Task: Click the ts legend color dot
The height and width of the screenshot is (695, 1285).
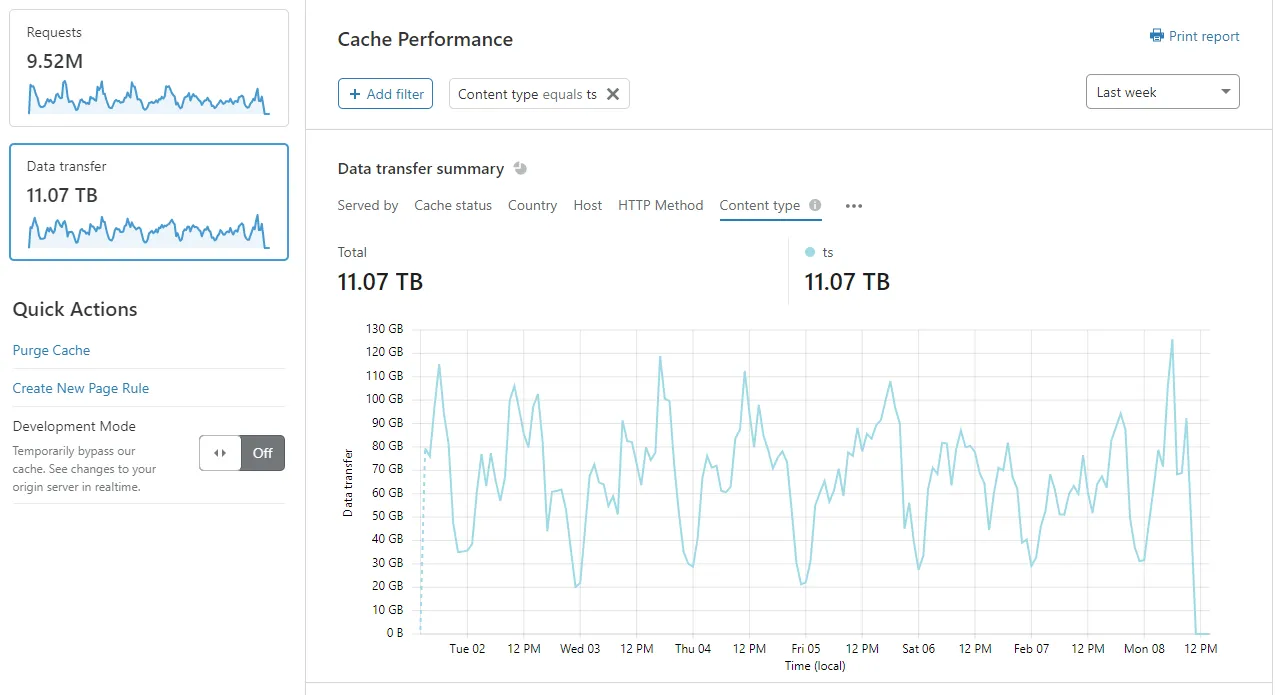Action: pyautogui.click(x=809, y=252)
